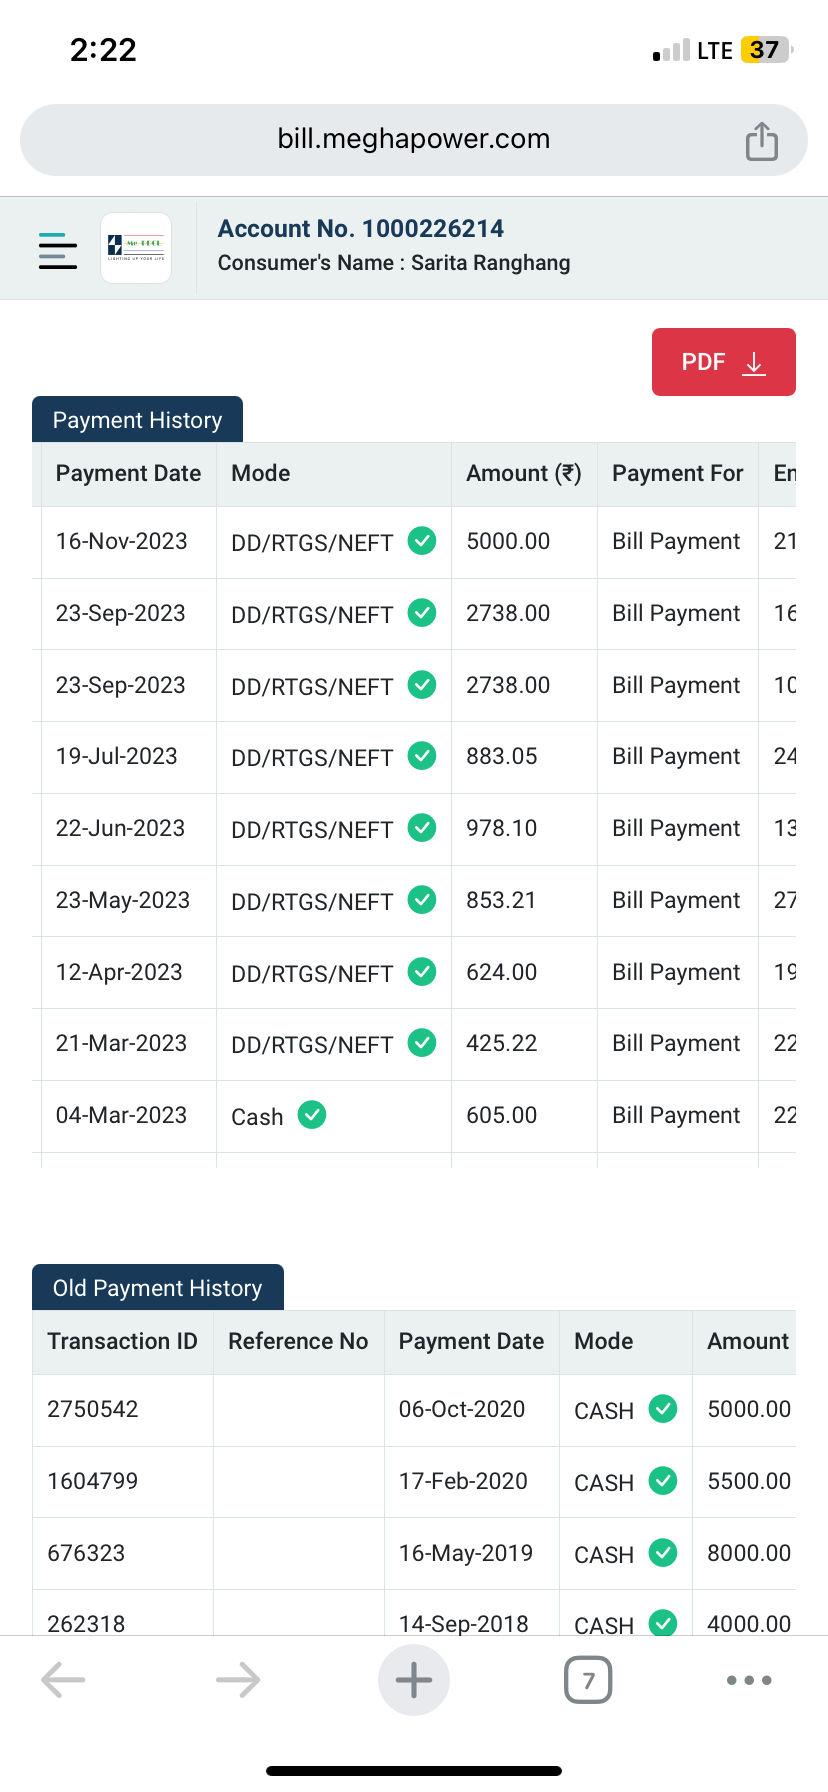Click green checkmark on 16-Nov-2023 payment
The image size is (828, 1792).
point(422,541)
